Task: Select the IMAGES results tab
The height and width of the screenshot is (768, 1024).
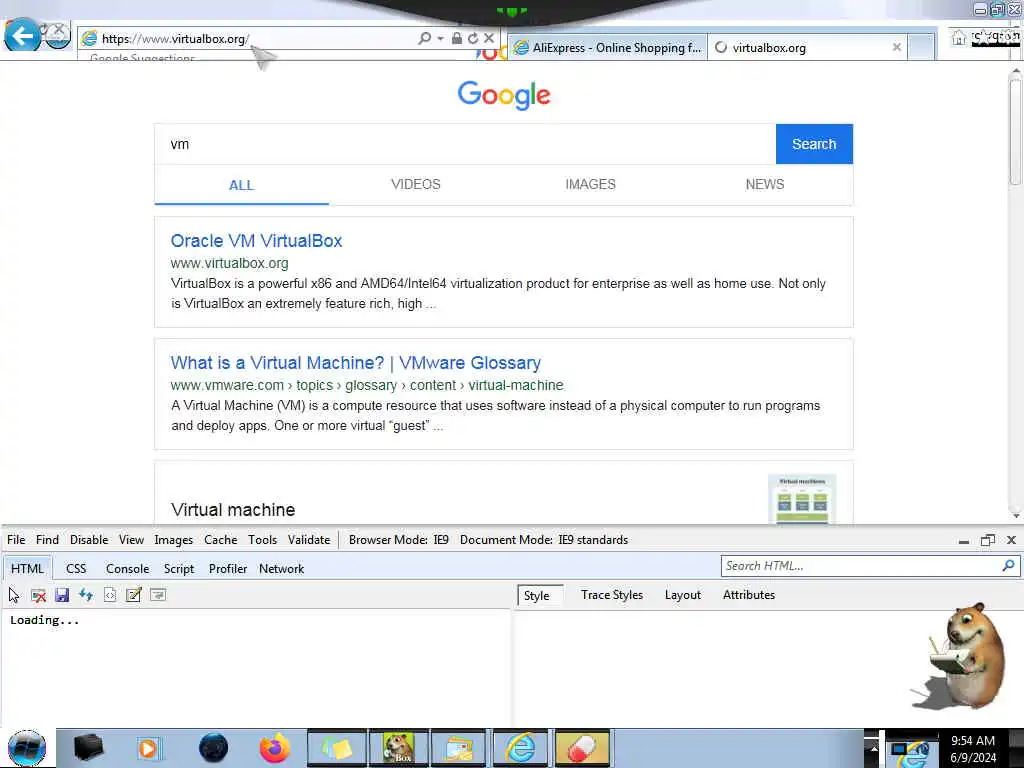Action: (590, 184)
